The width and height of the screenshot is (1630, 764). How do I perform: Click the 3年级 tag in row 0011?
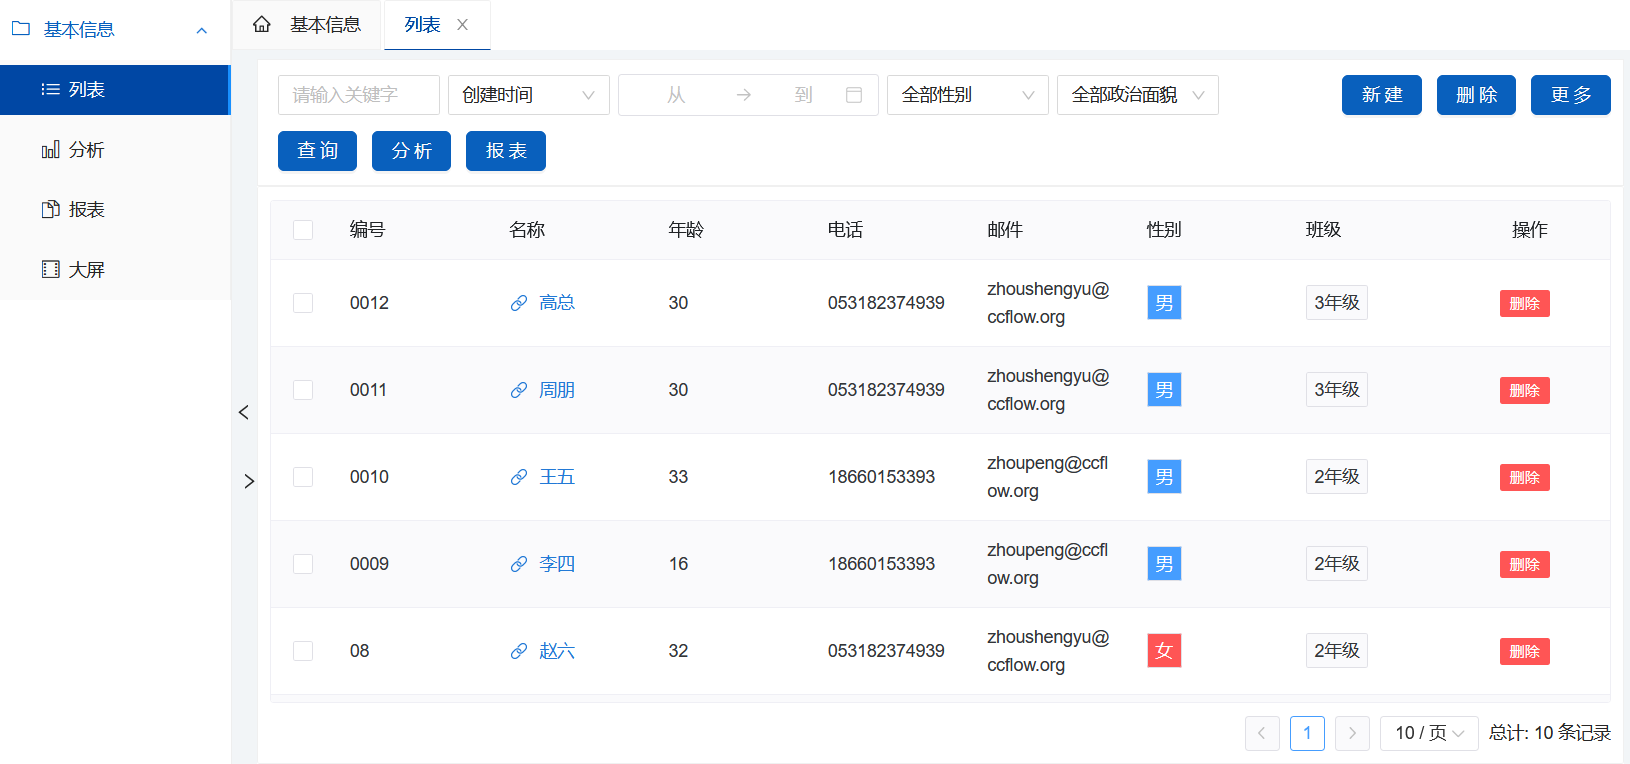1337,390
